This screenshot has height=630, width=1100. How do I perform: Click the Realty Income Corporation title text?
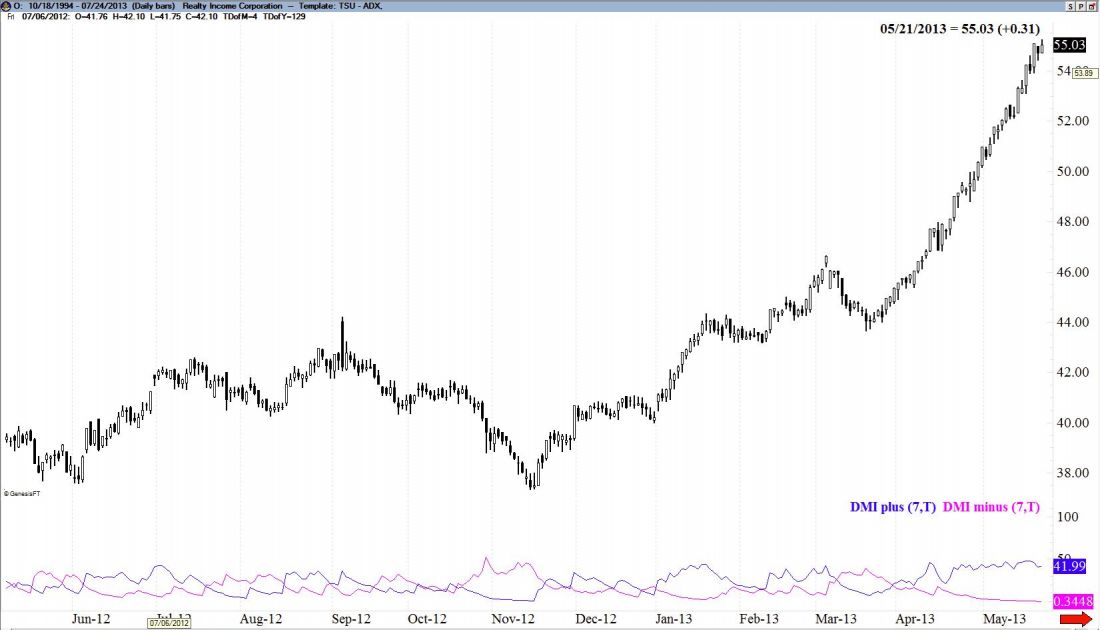point(228,6)
